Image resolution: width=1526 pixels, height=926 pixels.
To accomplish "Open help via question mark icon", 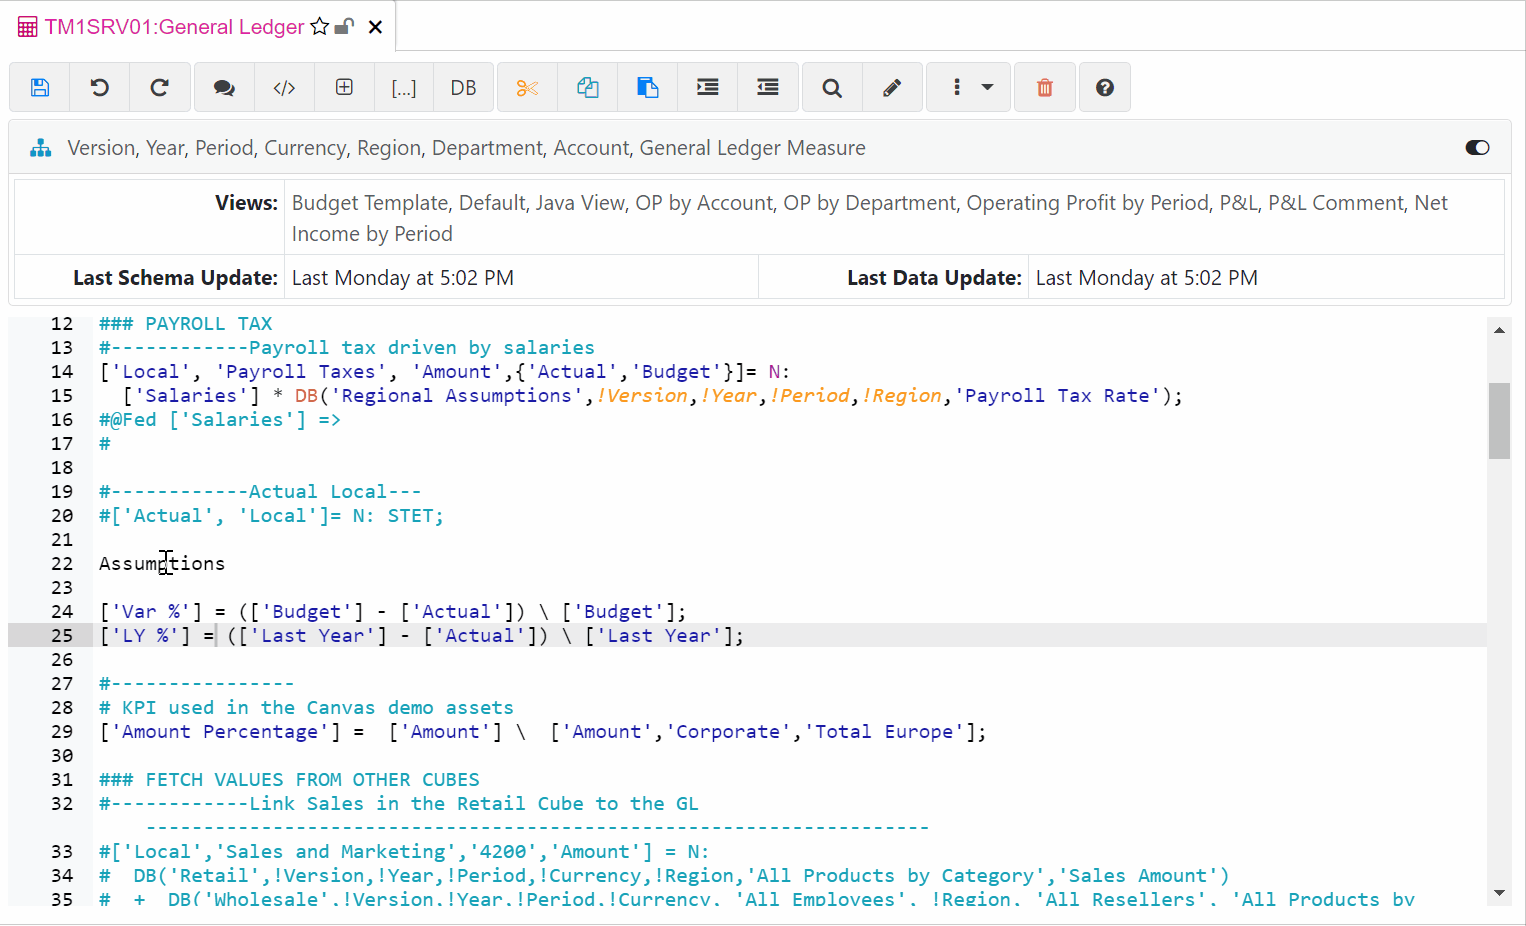I will 1105,88.
